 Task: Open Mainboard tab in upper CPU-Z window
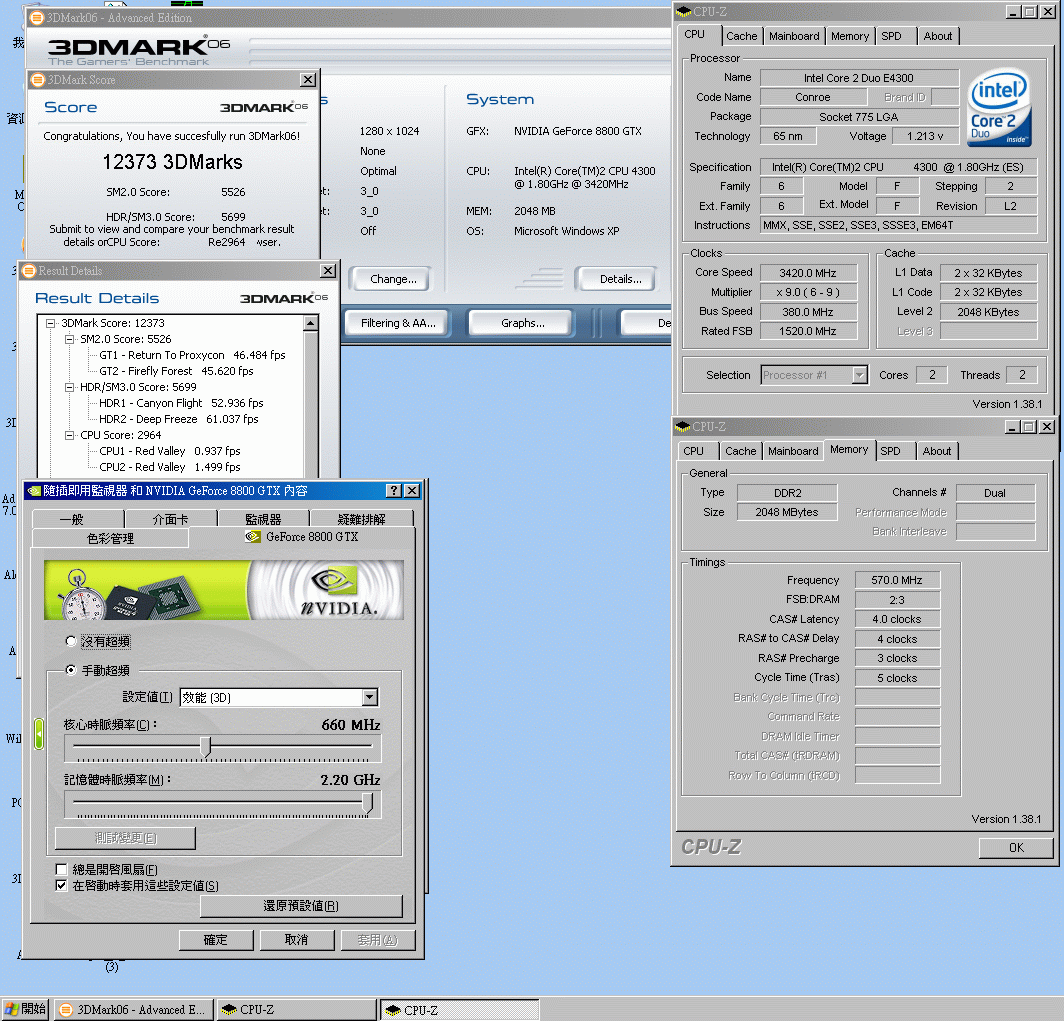tap(794, 36)
